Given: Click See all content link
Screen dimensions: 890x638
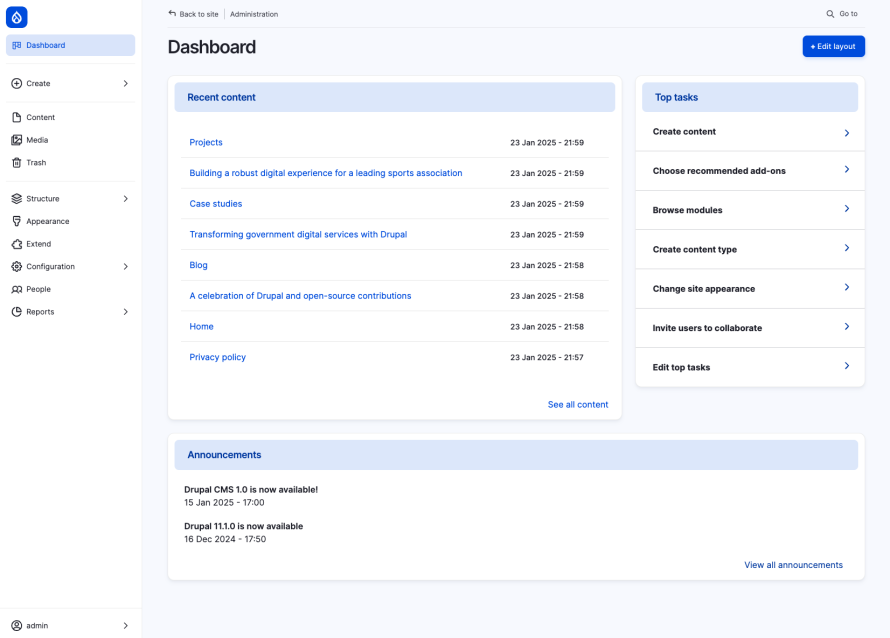Looking at the screenshot, I should [578, 405].
